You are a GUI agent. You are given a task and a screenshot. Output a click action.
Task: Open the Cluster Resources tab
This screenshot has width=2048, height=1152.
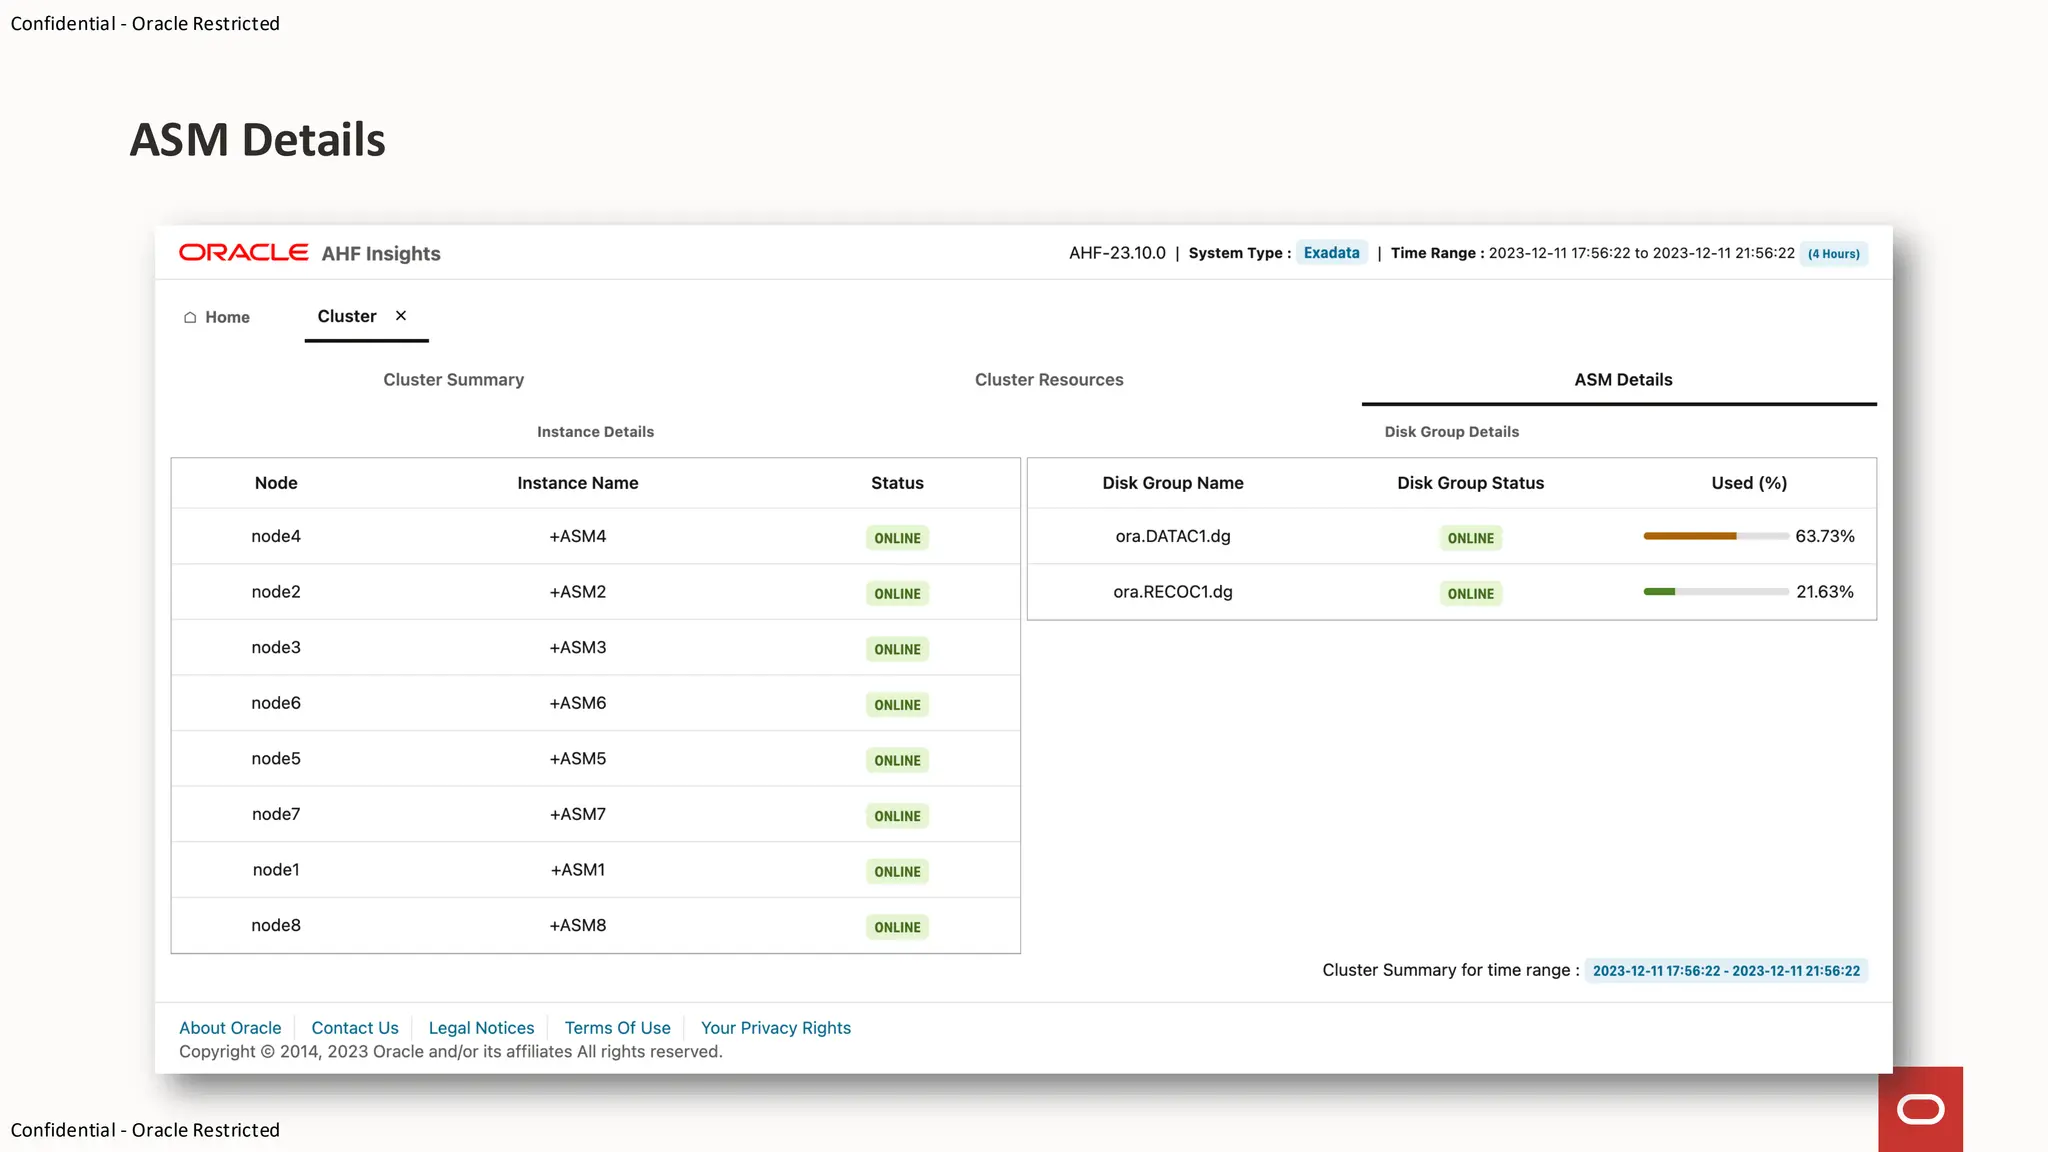(1049, 380)
